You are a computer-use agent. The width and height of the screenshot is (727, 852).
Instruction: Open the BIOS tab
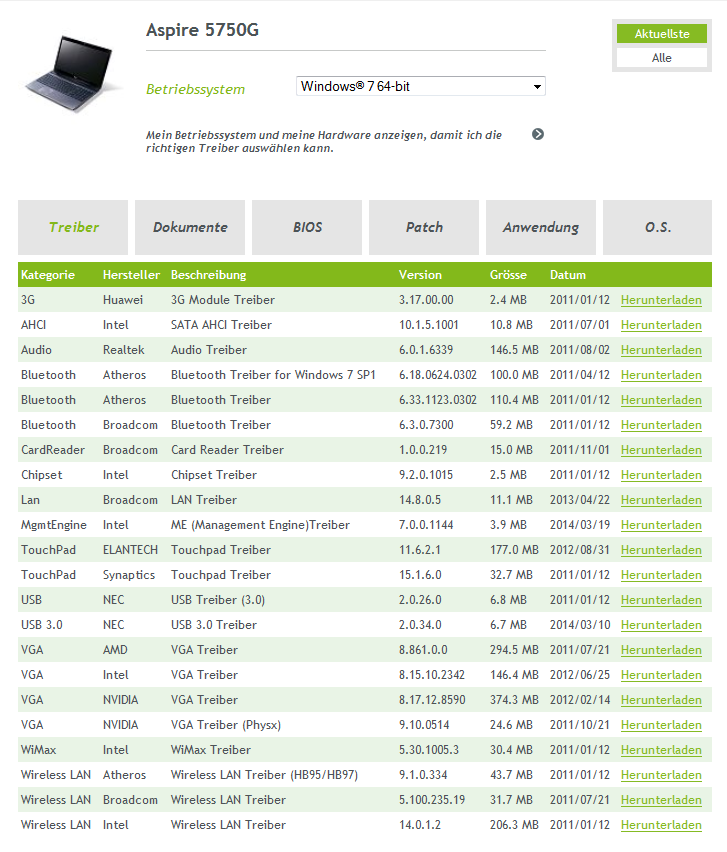pos(307,227)
